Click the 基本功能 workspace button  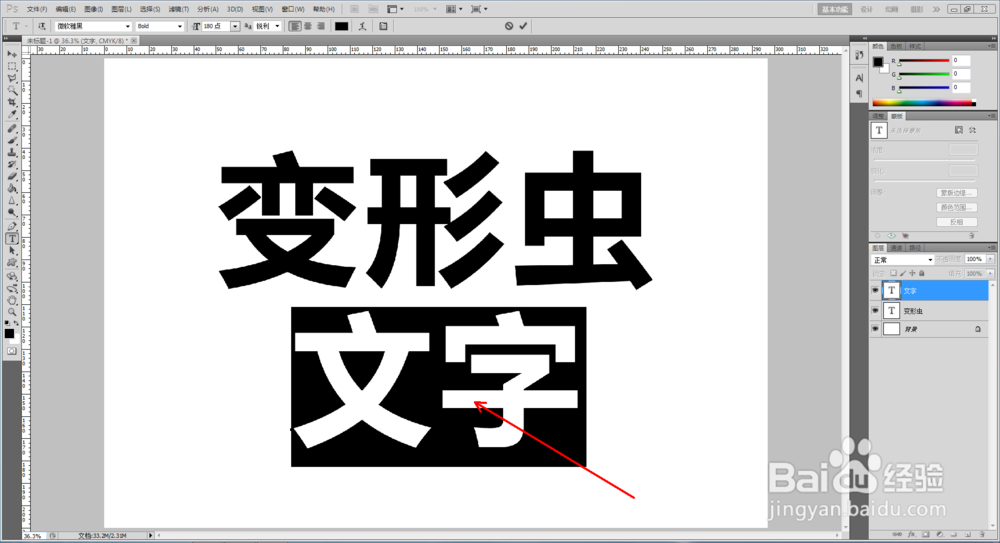(x=835, y=9)
